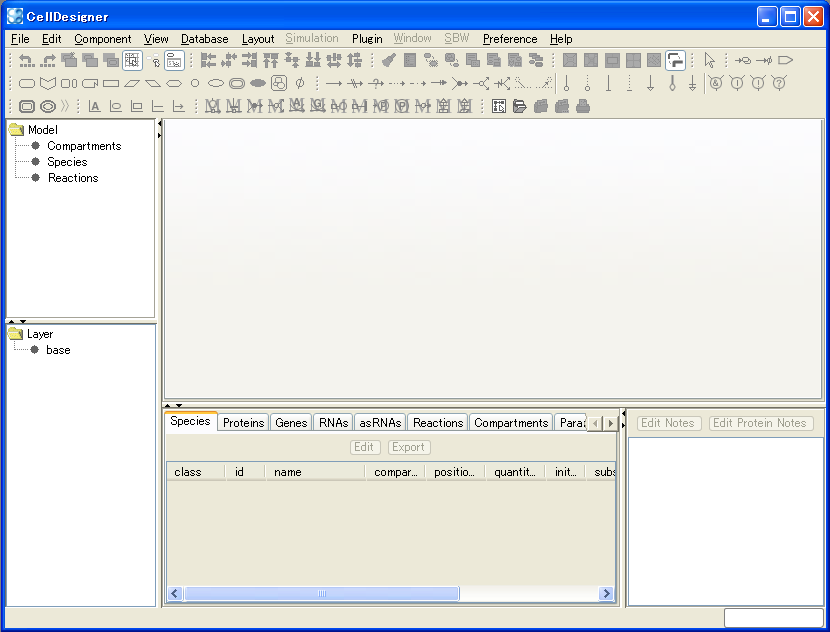Open the Component menu
Image resolution: width=830 pixels, height=632 pixels.
(103, 39)
